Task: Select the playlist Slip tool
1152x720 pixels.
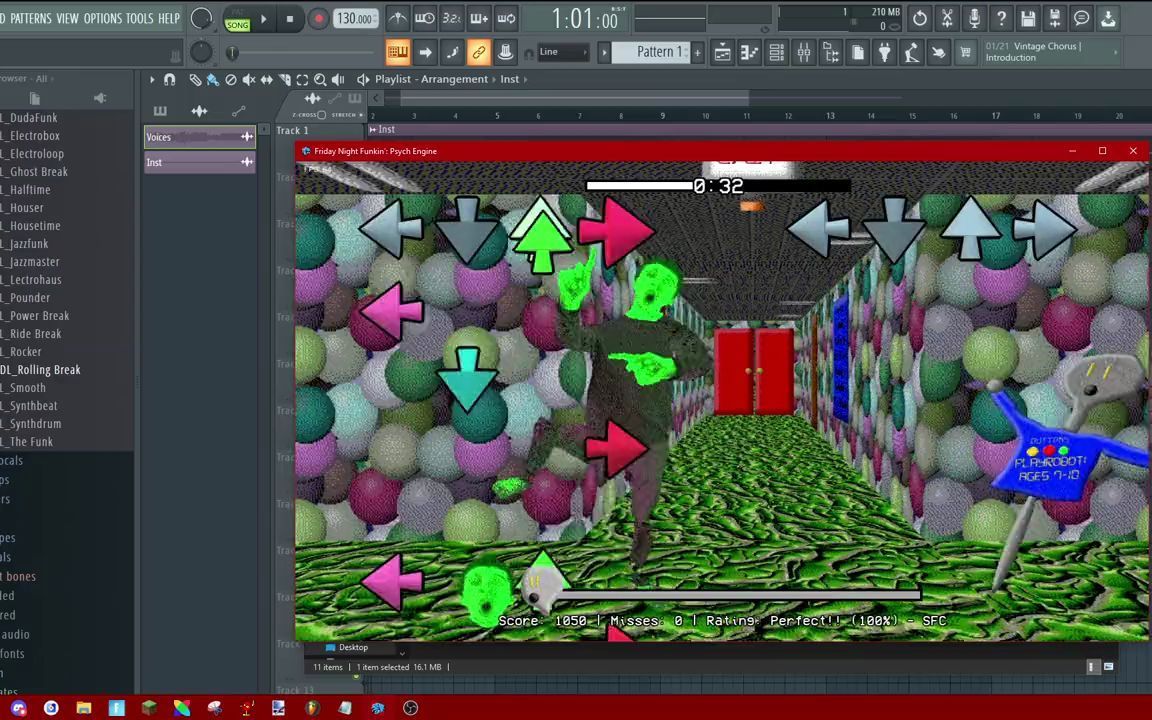Action: (267, 79)
